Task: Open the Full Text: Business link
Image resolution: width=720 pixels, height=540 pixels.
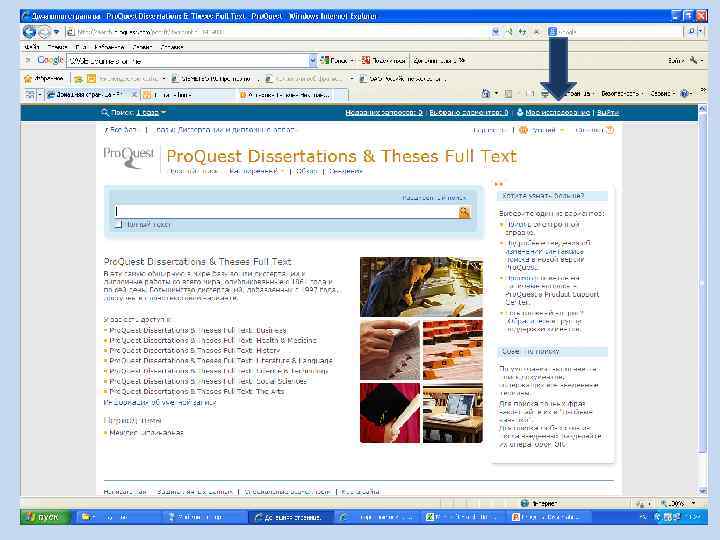Action: click(198, 330)
